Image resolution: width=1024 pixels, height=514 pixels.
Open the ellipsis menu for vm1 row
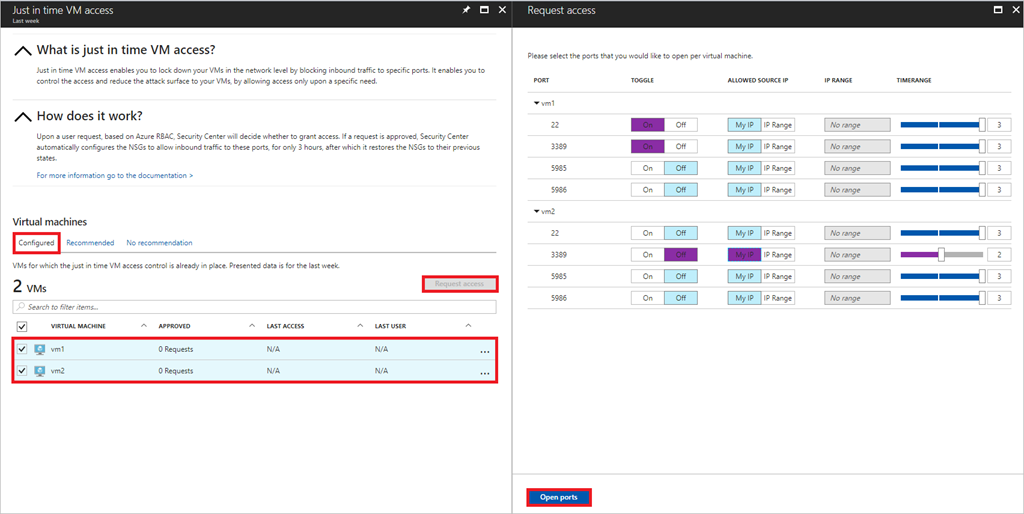485,351
